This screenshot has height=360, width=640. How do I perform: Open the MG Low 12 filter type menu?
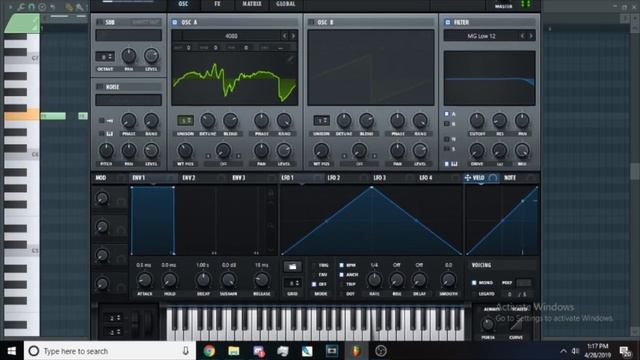click(x=481, y=36)
